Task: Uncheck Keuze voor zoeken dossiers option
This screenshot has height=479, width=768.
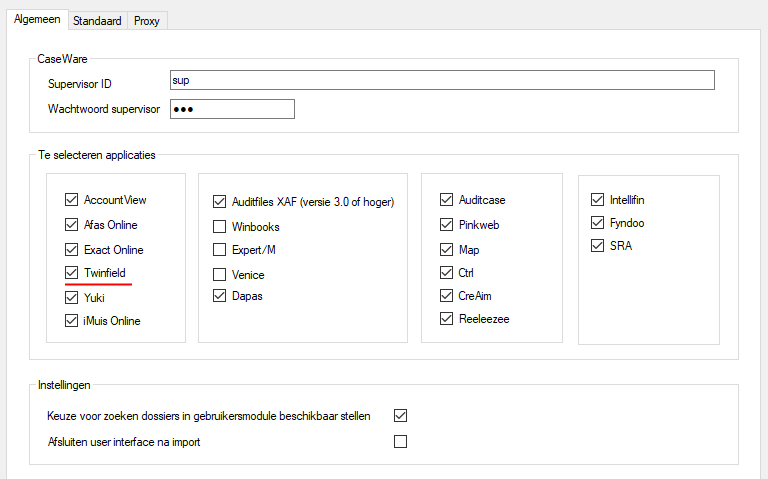Action: click(401, 415)
